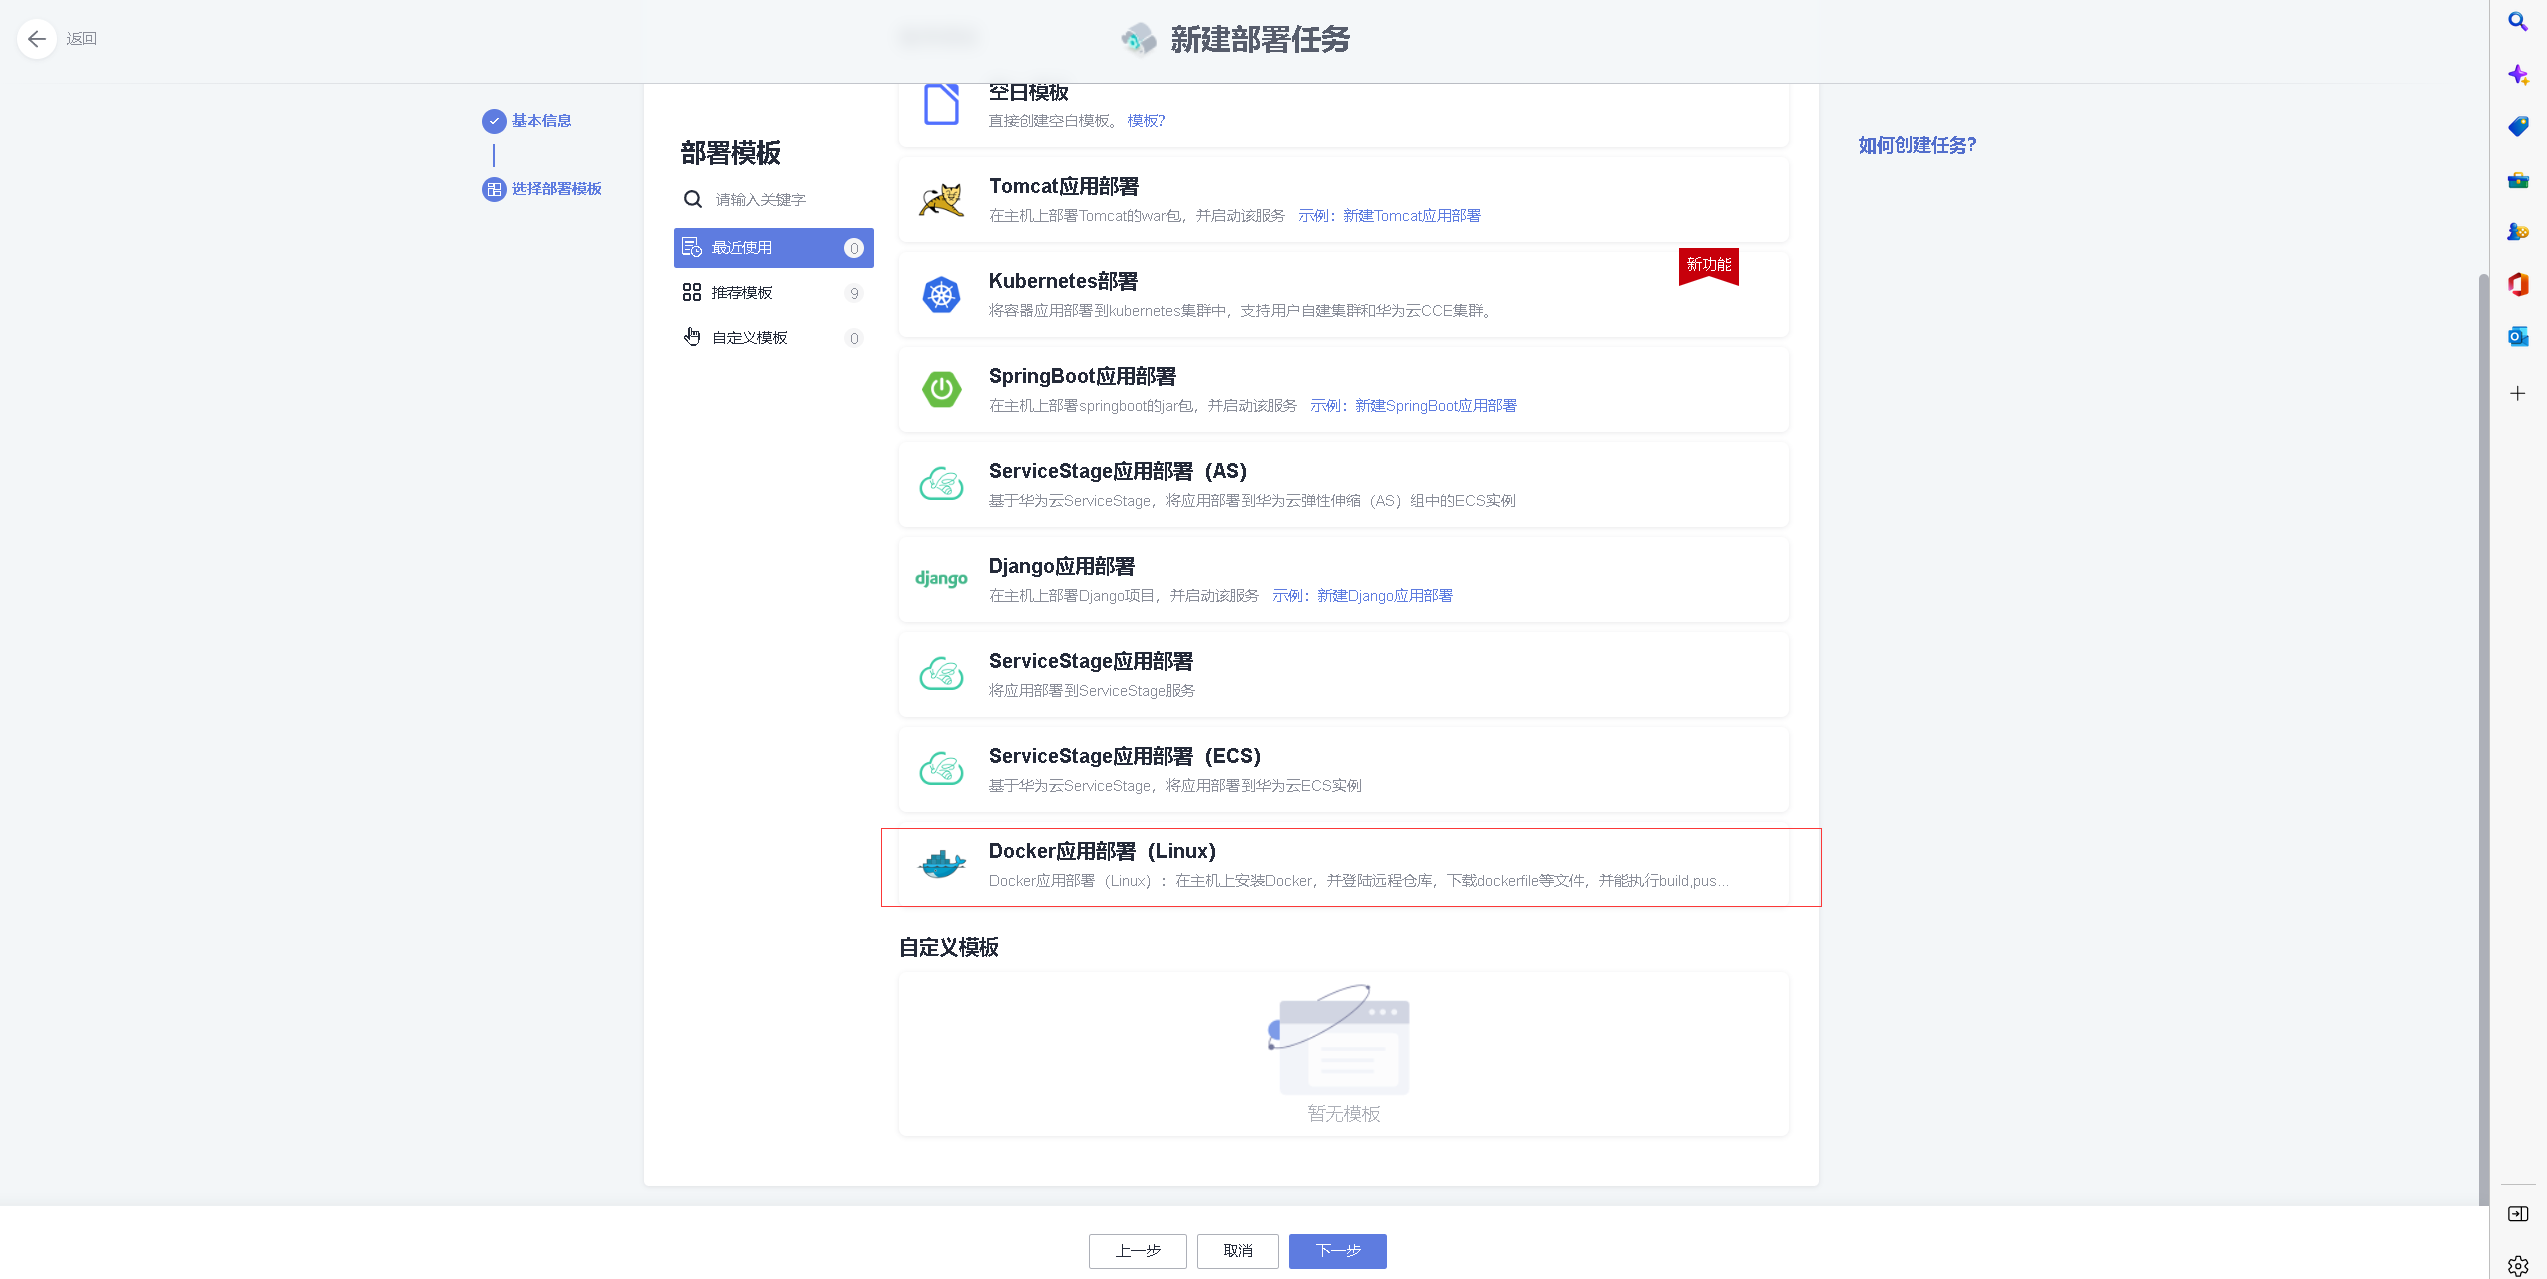Click the Kubernetes helm wheel icon

pyautogui.click(x=940, y=294)
